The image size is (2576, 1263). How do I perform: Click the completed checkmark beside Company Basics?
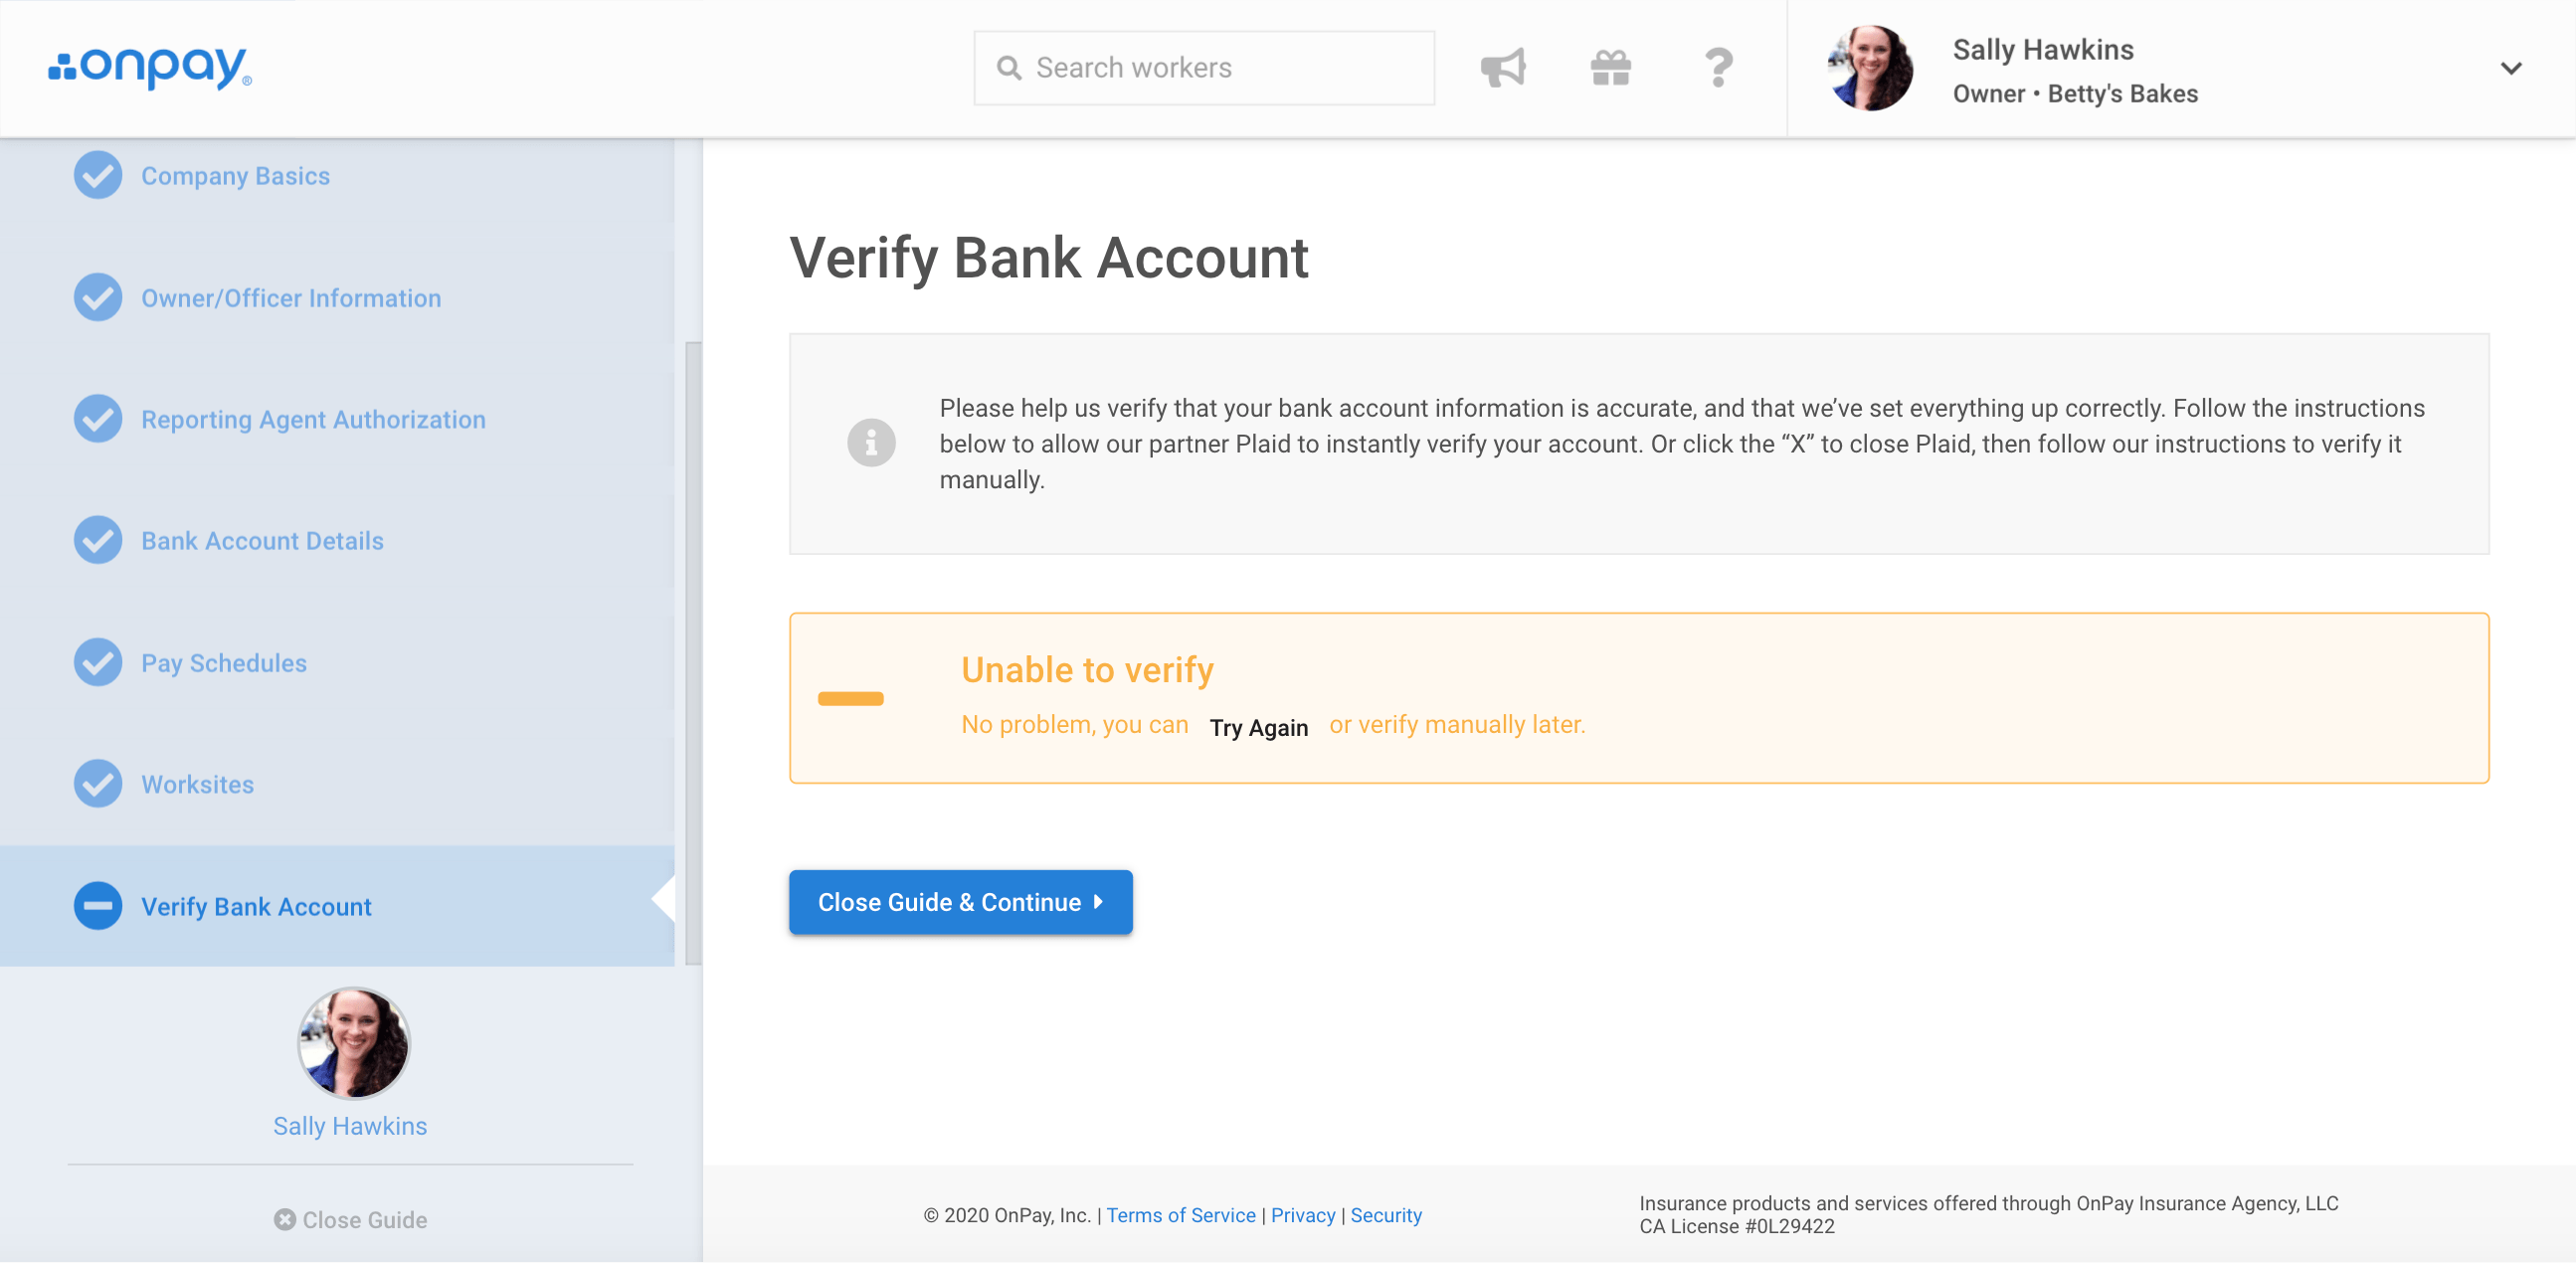(x=98, y=175)
